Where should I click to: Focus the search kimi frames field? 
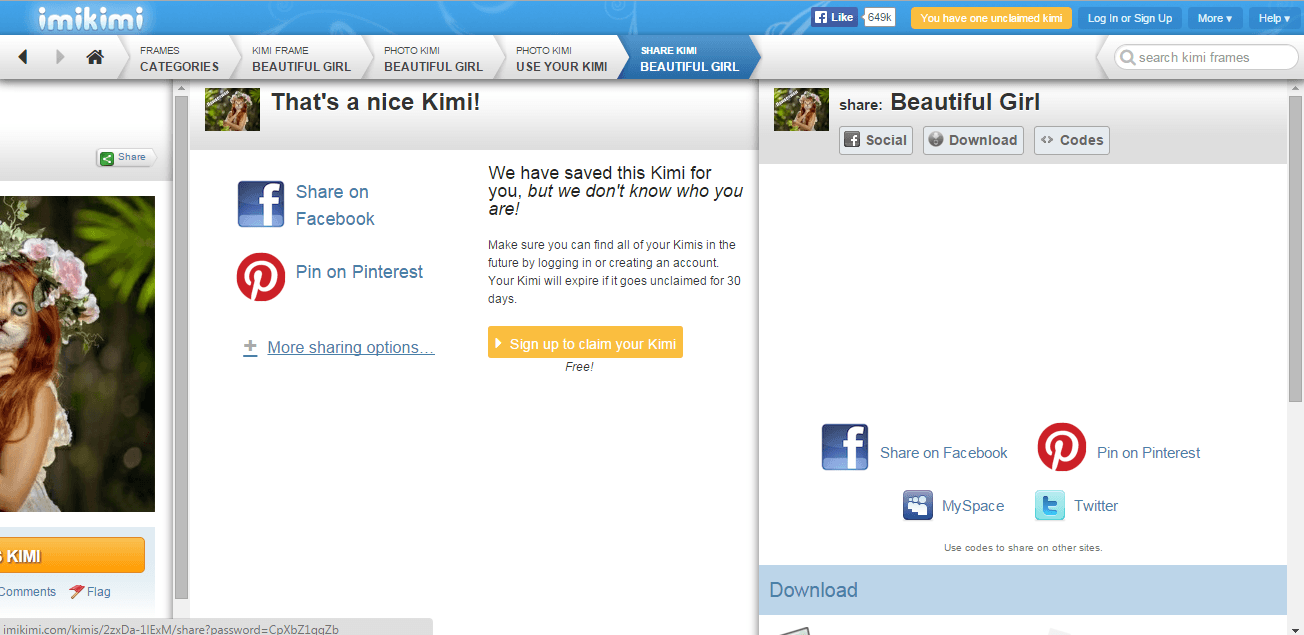point(1207,58)
